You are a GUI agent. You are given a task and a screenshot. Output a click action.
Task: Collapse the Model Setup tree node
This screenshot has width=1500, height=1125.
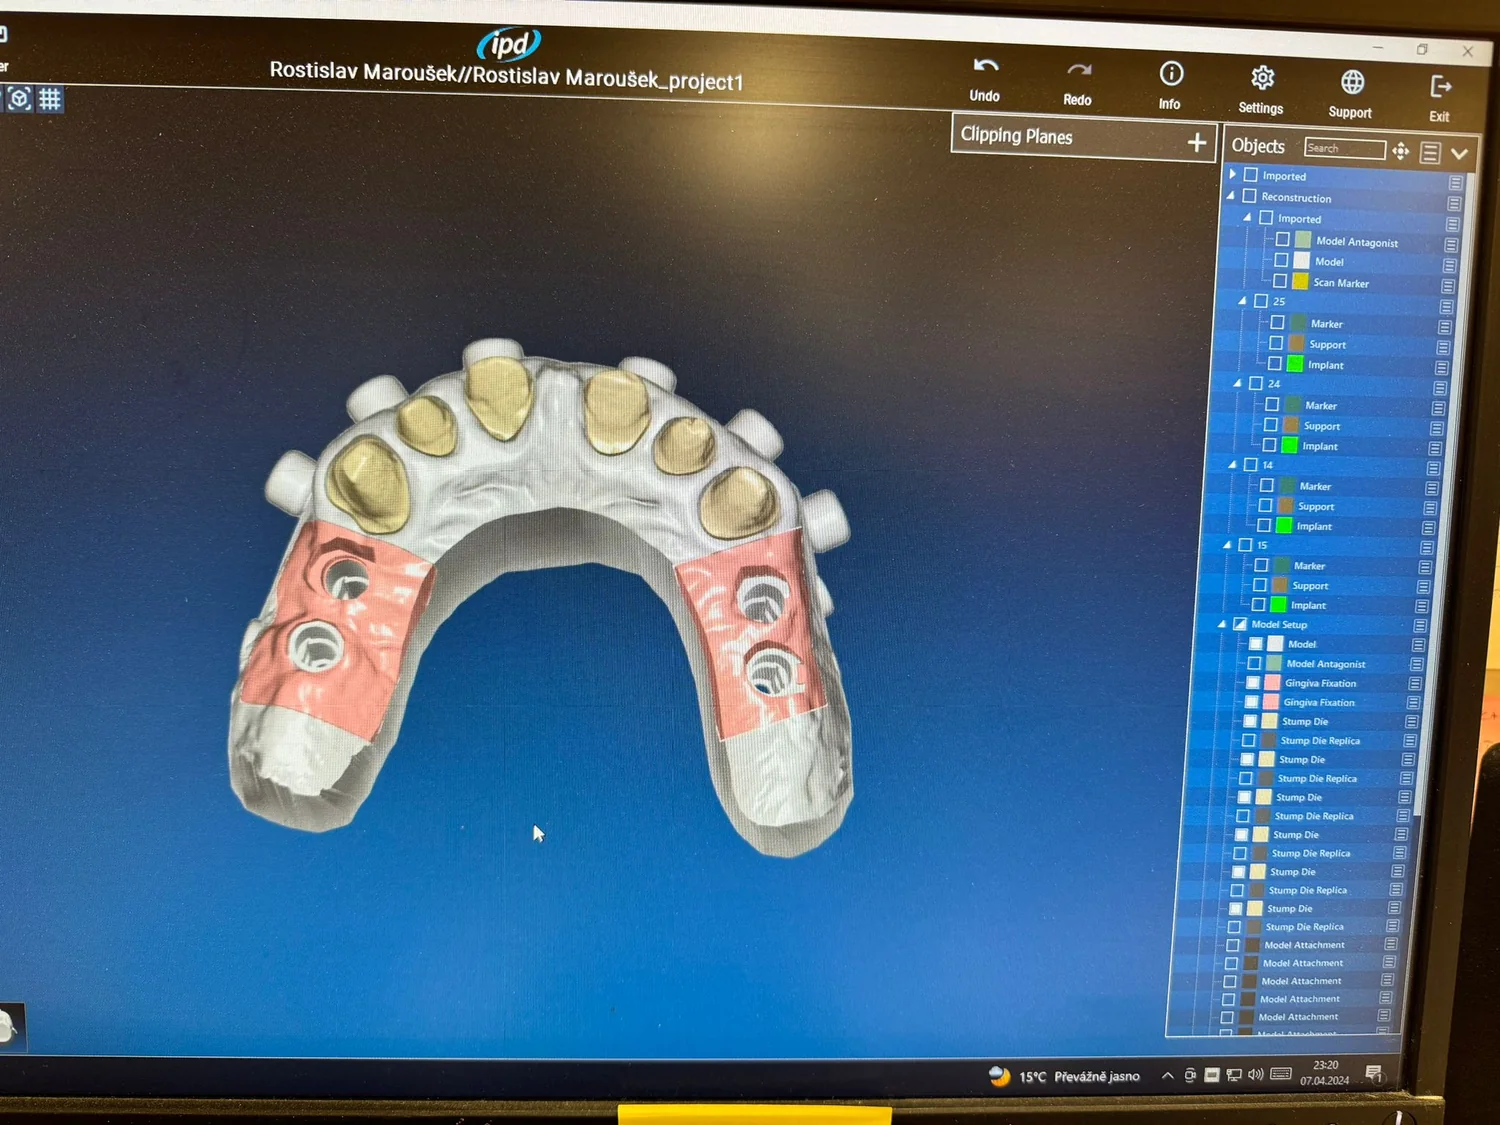point(1222,624)
